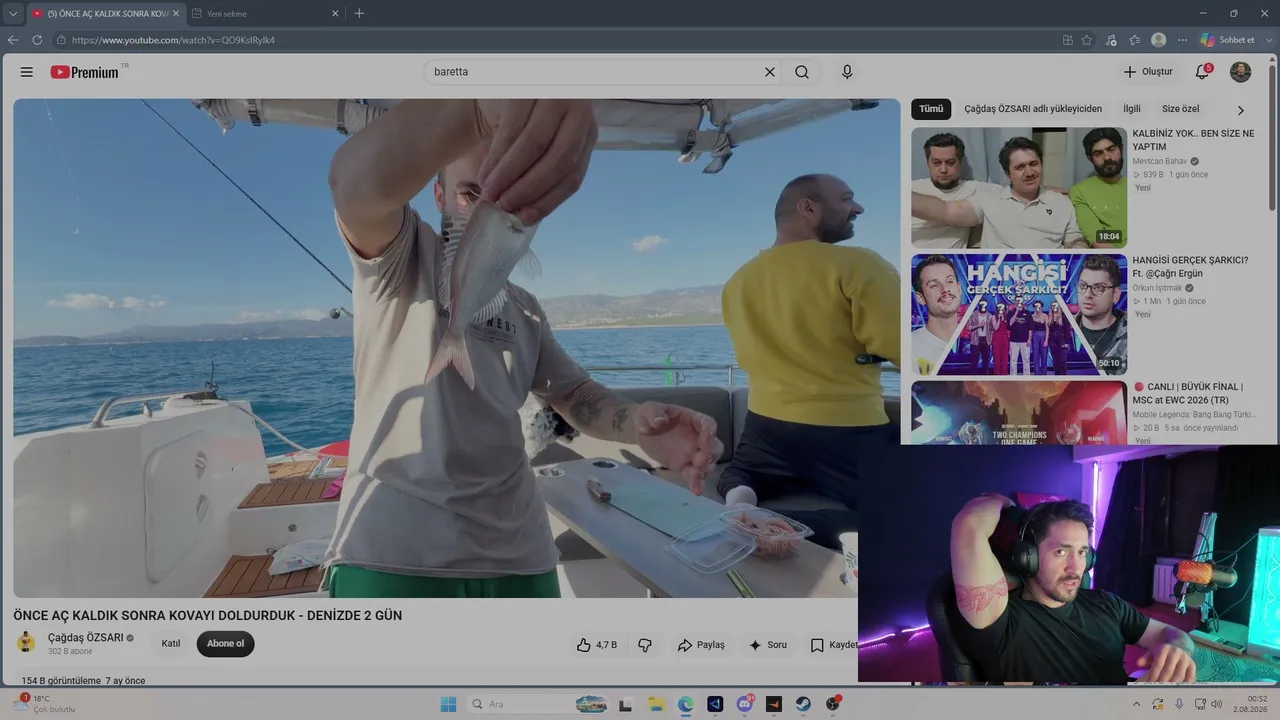Open the tab actions dropdown
The image size is (1280, 720).
pos(12,13)
